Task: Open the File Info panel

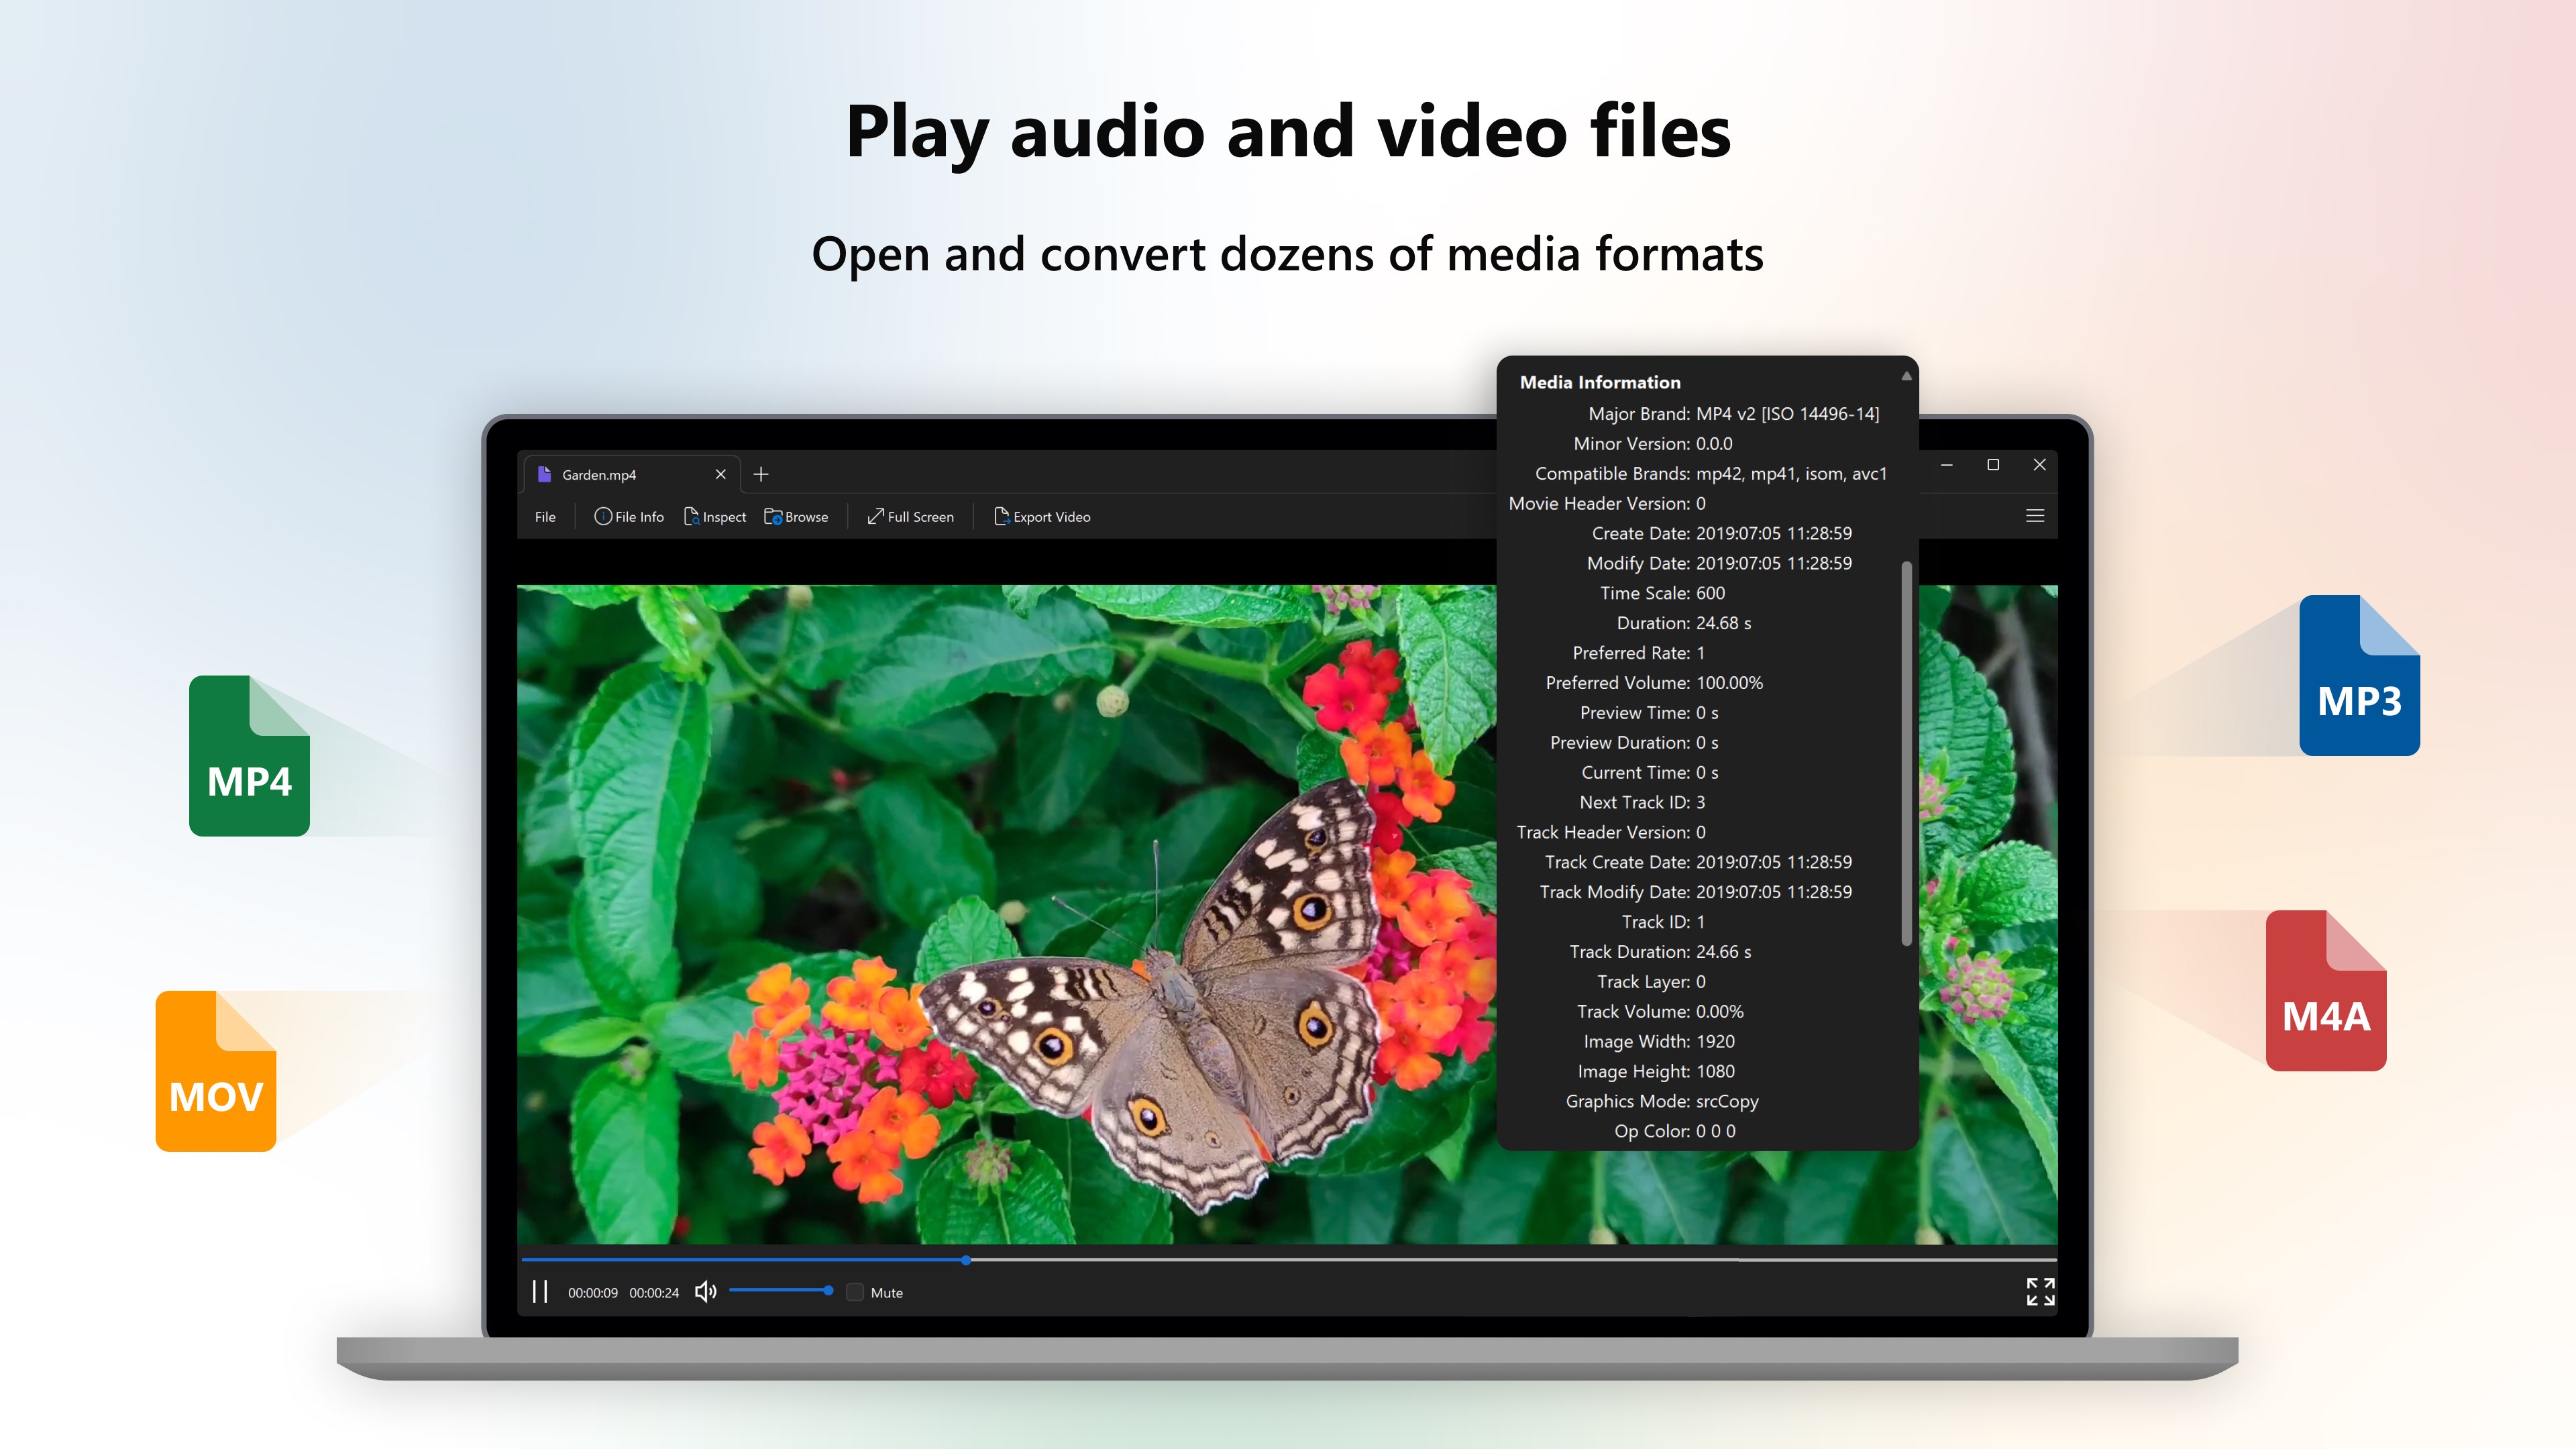Action: pos(629,517)
